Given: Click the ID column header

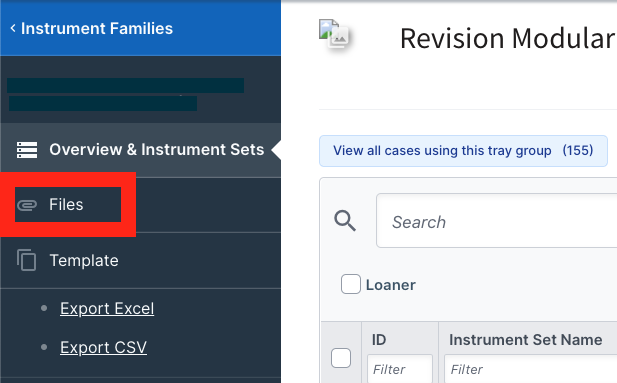Looking at the screenshot, I should [x=379, y=340].
